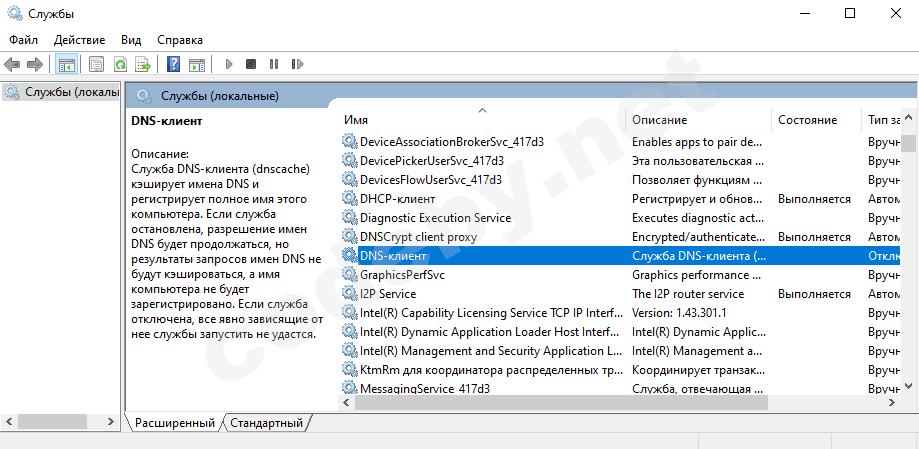Click the gear icon of MessagingService_417d3 row
919x449 pixels.
tap(349, 388)
